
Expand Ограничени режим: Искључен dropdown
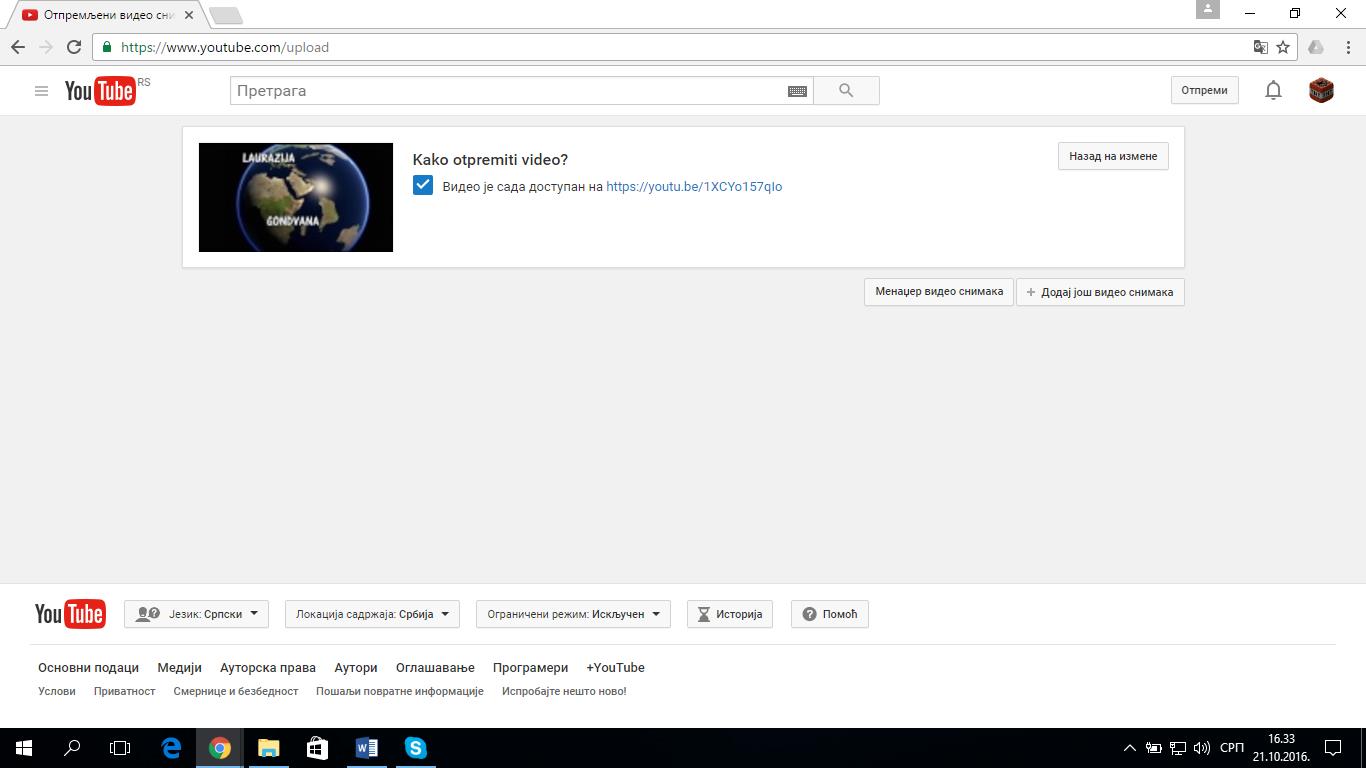pyautogui.click(x=573, y=614)
